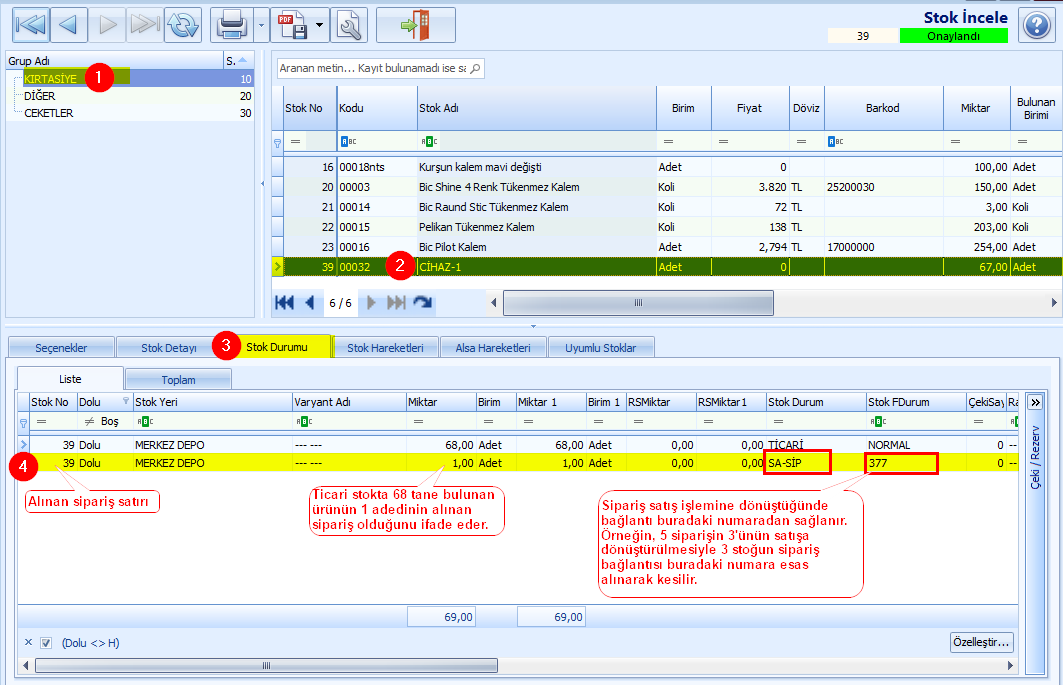The height and width of the screenshot is (685, 1063).
Task: Expand hidden columns with the >> button
Action: pos(1035,402)
